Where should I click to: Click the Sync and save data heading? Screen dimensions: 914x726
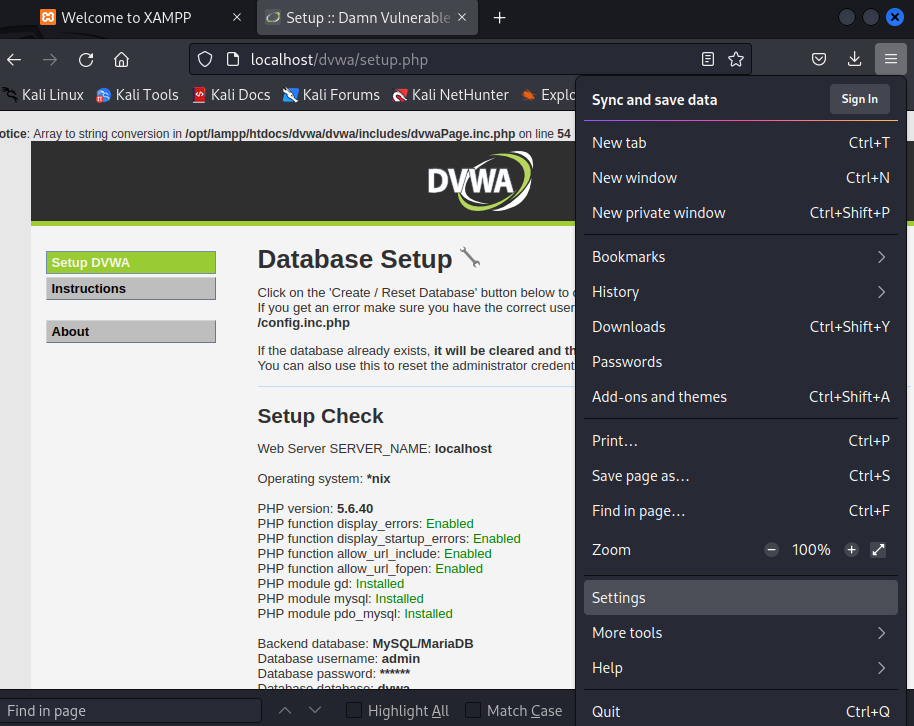(655, 100)
